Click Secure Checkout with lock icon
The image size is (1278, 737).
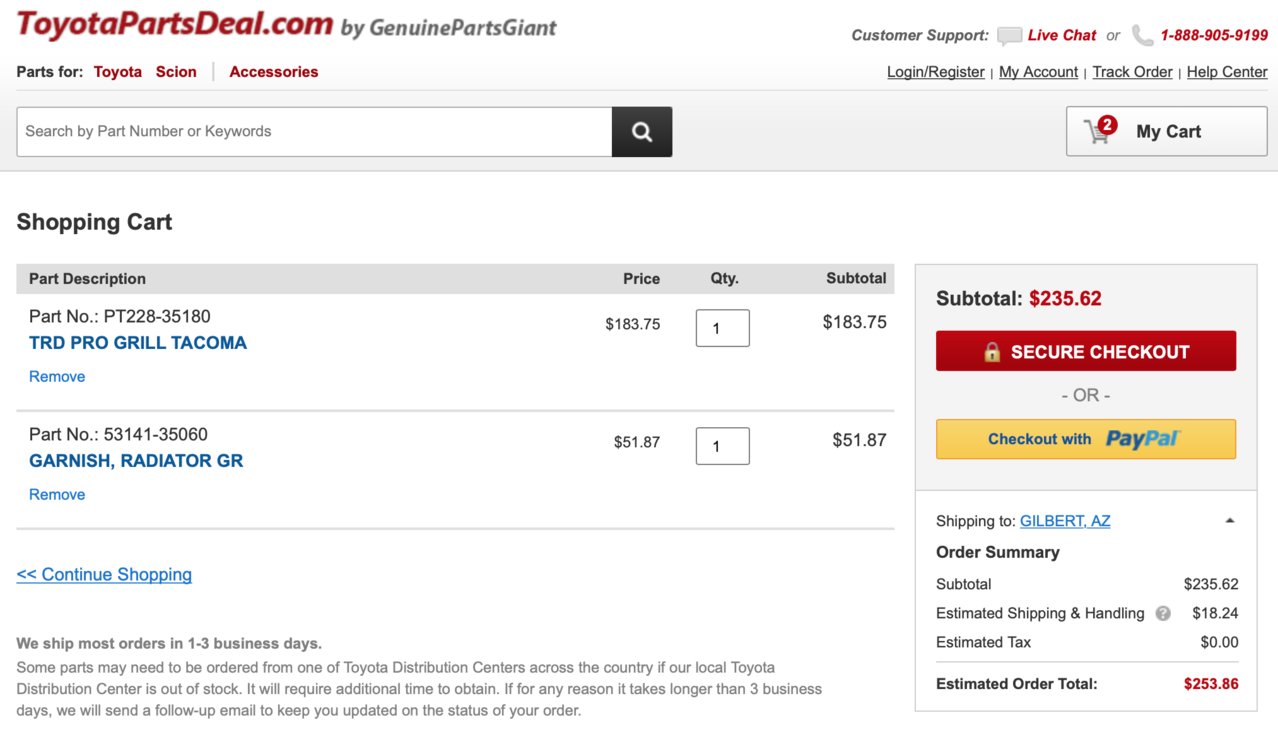click(1086, 351)
